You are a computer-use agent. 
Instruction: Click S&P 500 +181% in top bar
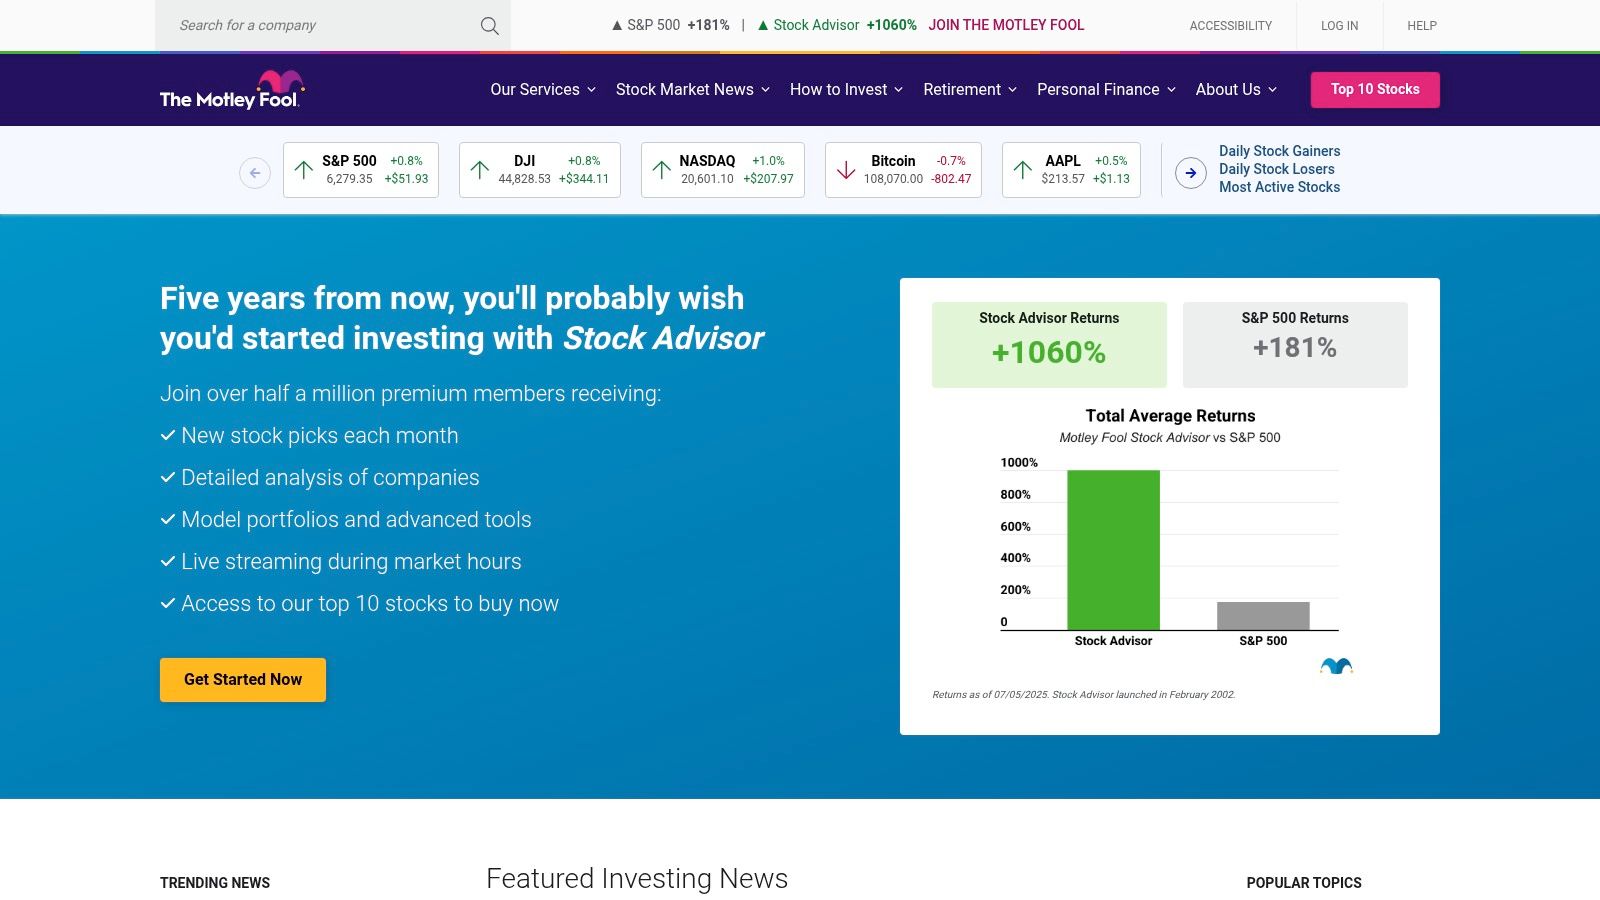click(x=670, y=25)
